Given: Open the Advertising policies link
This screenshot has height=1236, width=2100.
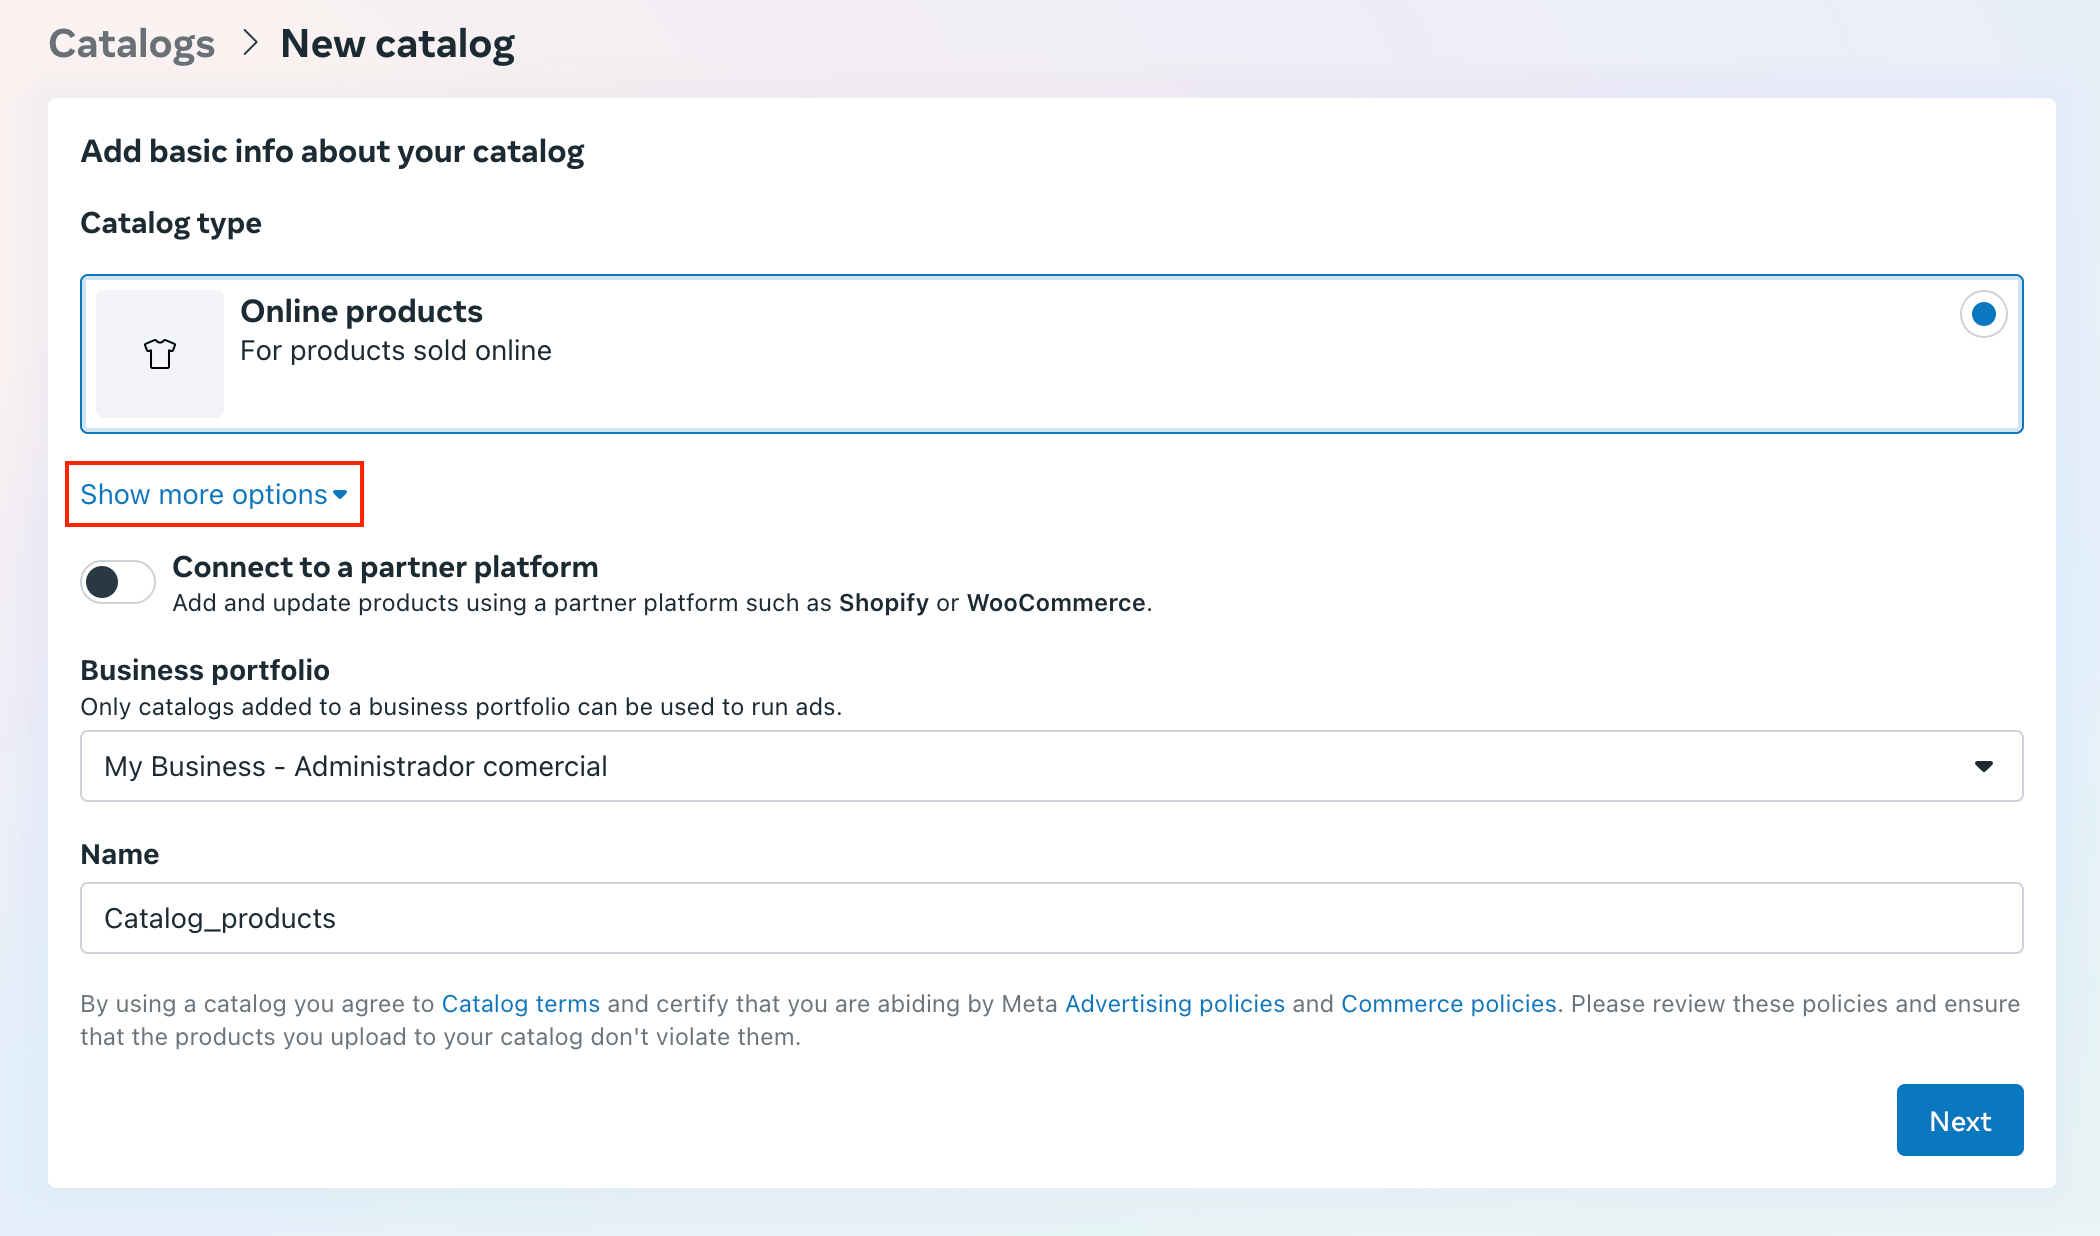Looking at the screenshot, I should click(1174, 1004).
